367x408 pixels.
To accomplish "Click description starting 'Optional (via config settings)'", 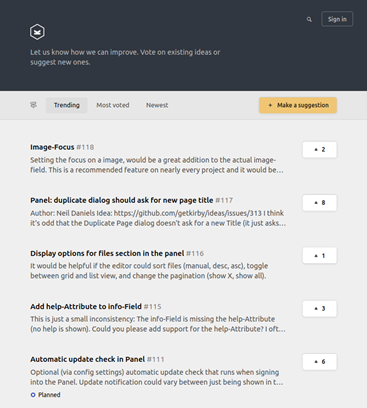I will point(157,377).
